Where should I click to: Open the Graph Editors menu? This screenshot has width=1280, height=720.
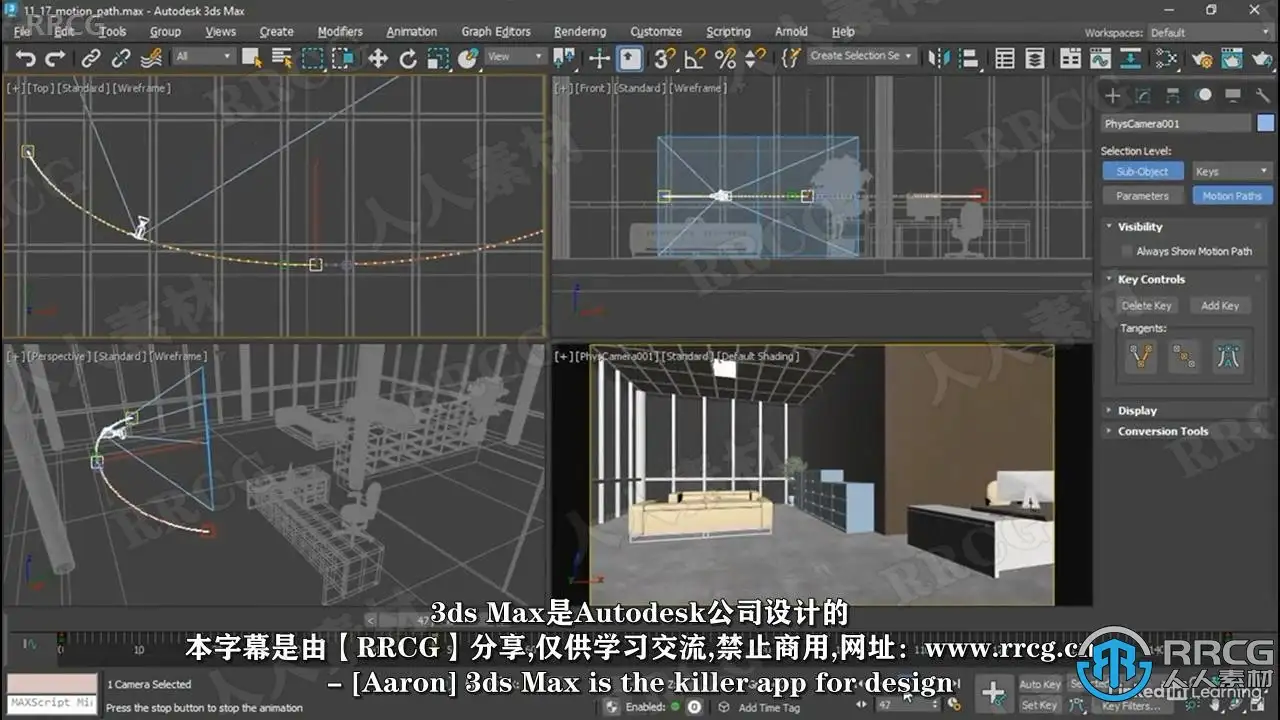point(496,32)
